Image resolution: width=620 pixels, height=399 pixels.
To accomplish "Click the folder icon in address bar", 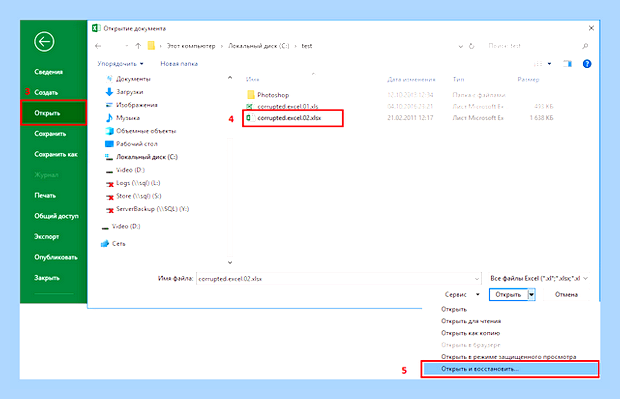I will pyautogui.click(x=151, y=46).
